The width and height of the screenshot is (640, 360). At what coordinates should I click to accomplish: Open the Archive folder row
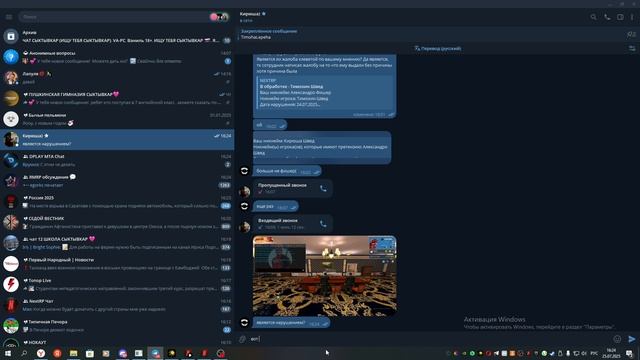point(117,36)
